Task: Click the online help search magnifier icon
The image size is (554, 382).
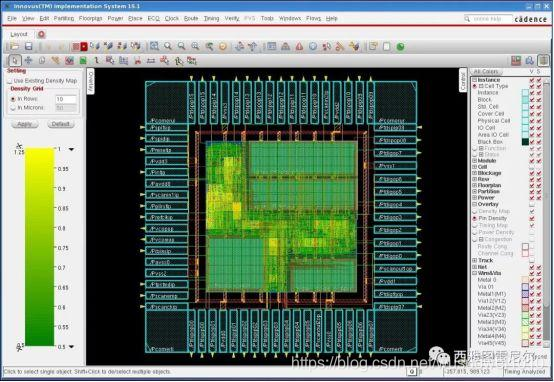Action: click(x=467, y=19)
